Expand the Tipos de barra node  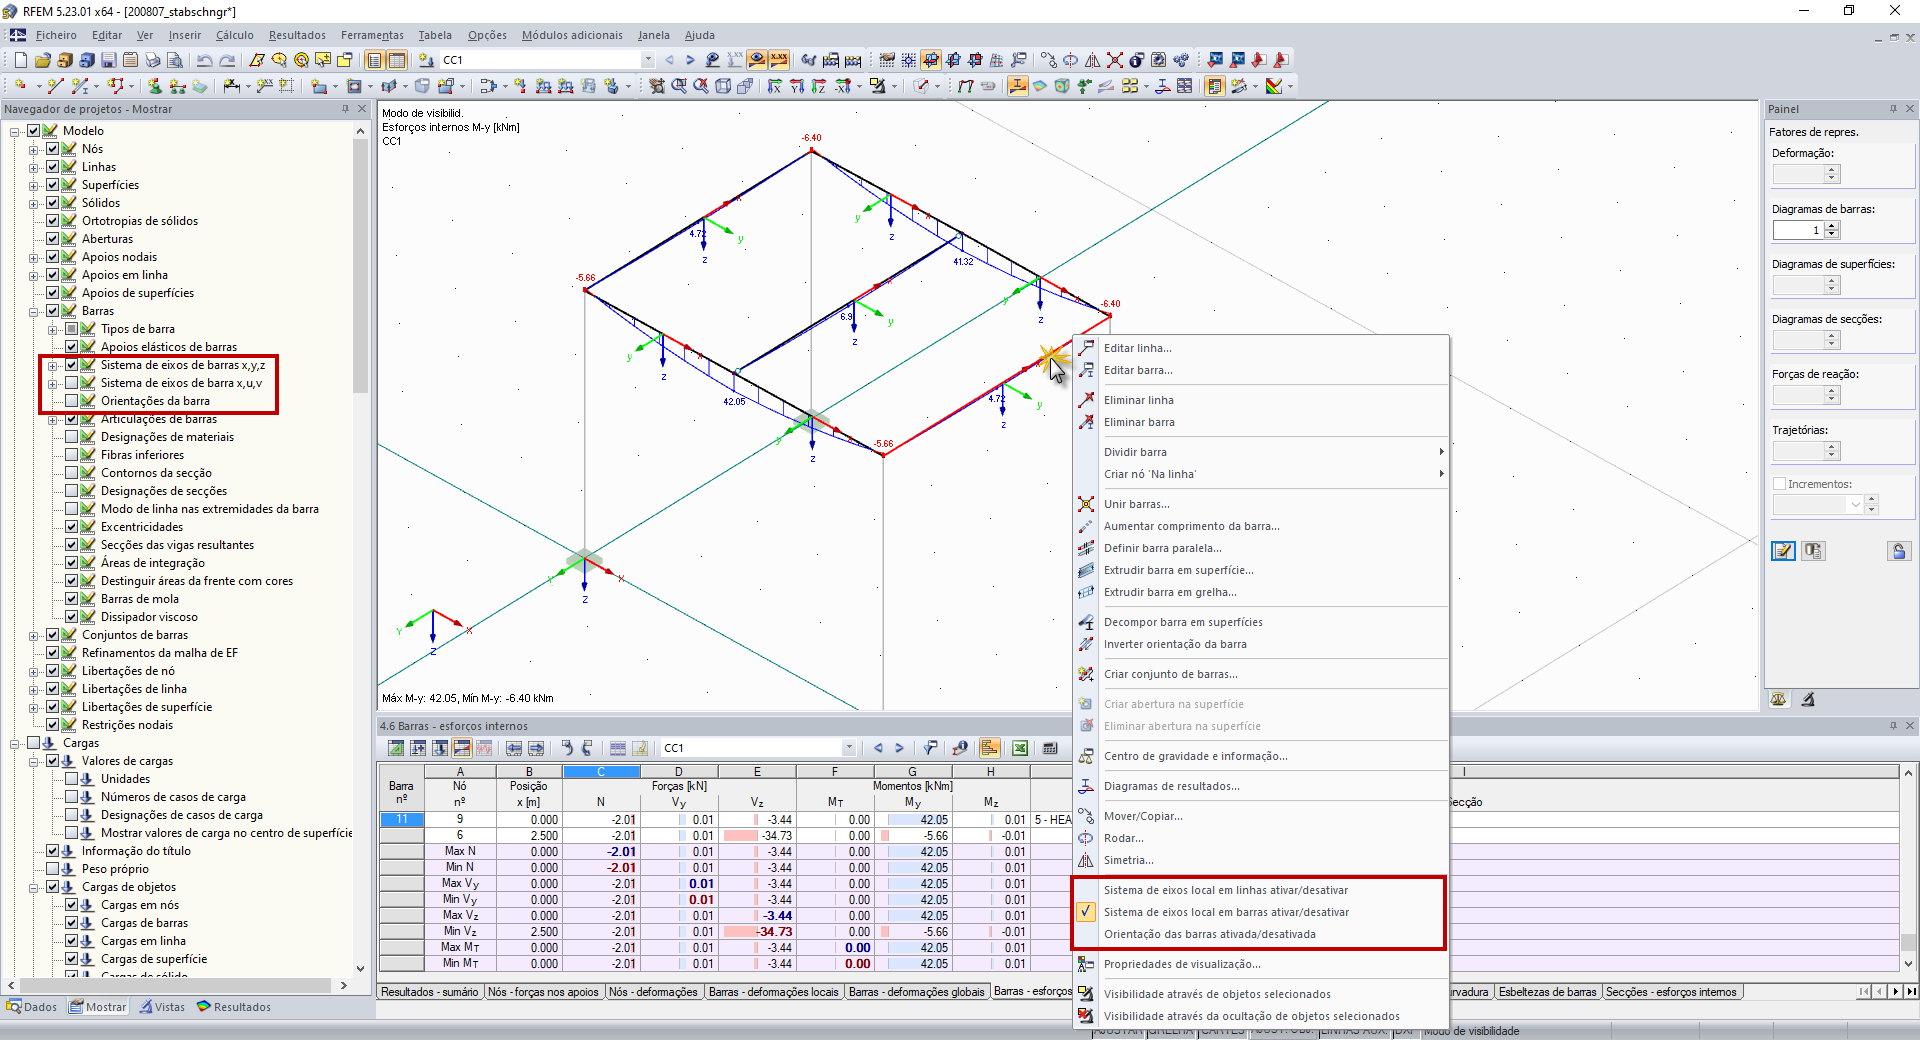53,329
